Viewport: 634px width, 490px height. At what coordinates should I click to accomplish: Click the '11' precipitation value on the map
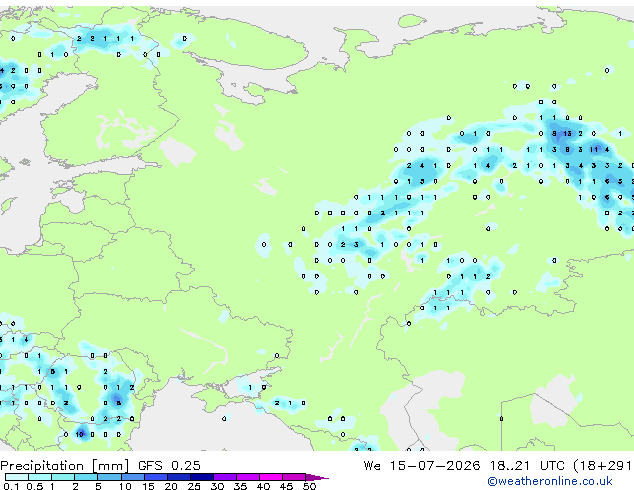594,150
